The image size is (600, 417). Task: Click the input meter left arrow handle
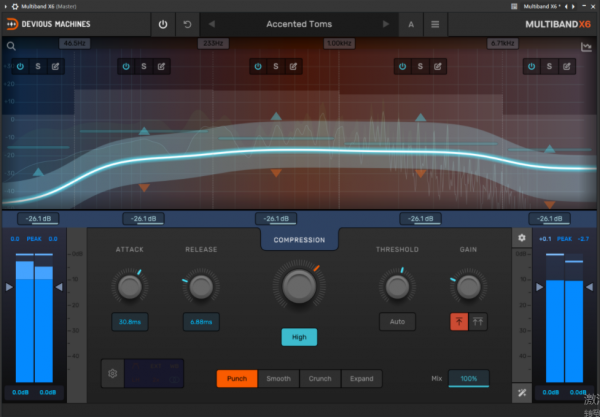9,287
